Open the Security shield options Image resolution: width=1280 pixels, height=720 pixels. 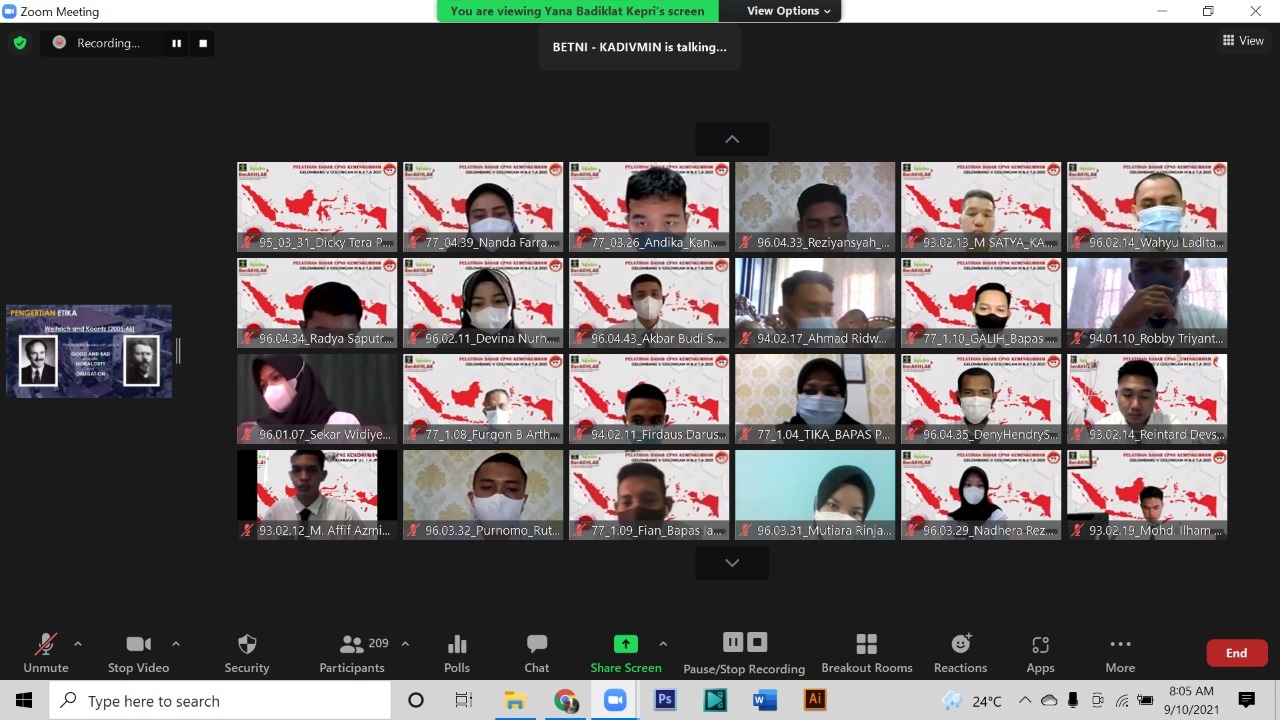pyautogui.click(x=247, y=653)
